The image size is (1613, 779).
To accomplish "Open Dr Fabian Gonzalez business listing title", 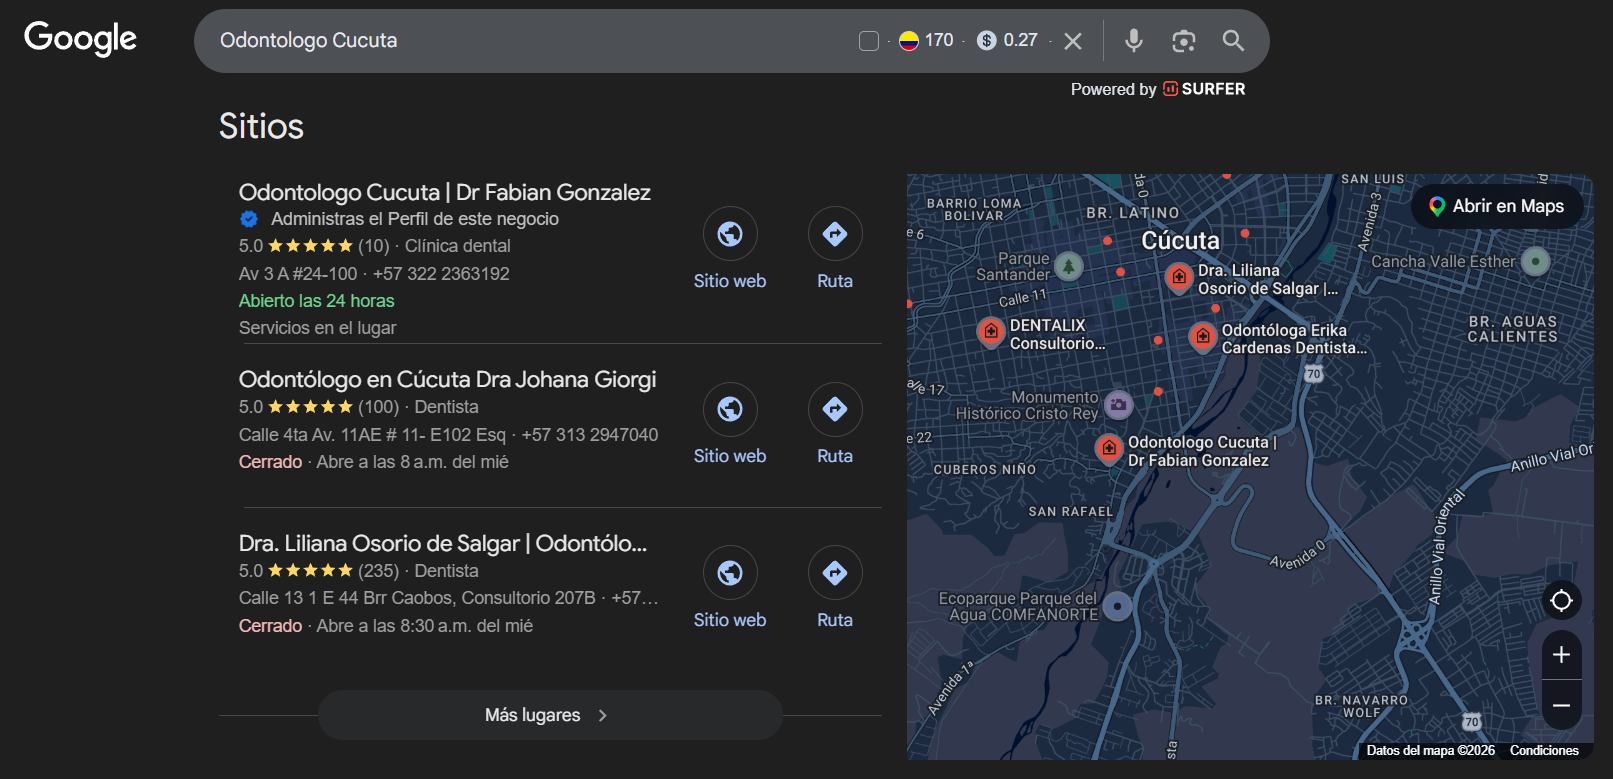I will (x=444, y=192).
